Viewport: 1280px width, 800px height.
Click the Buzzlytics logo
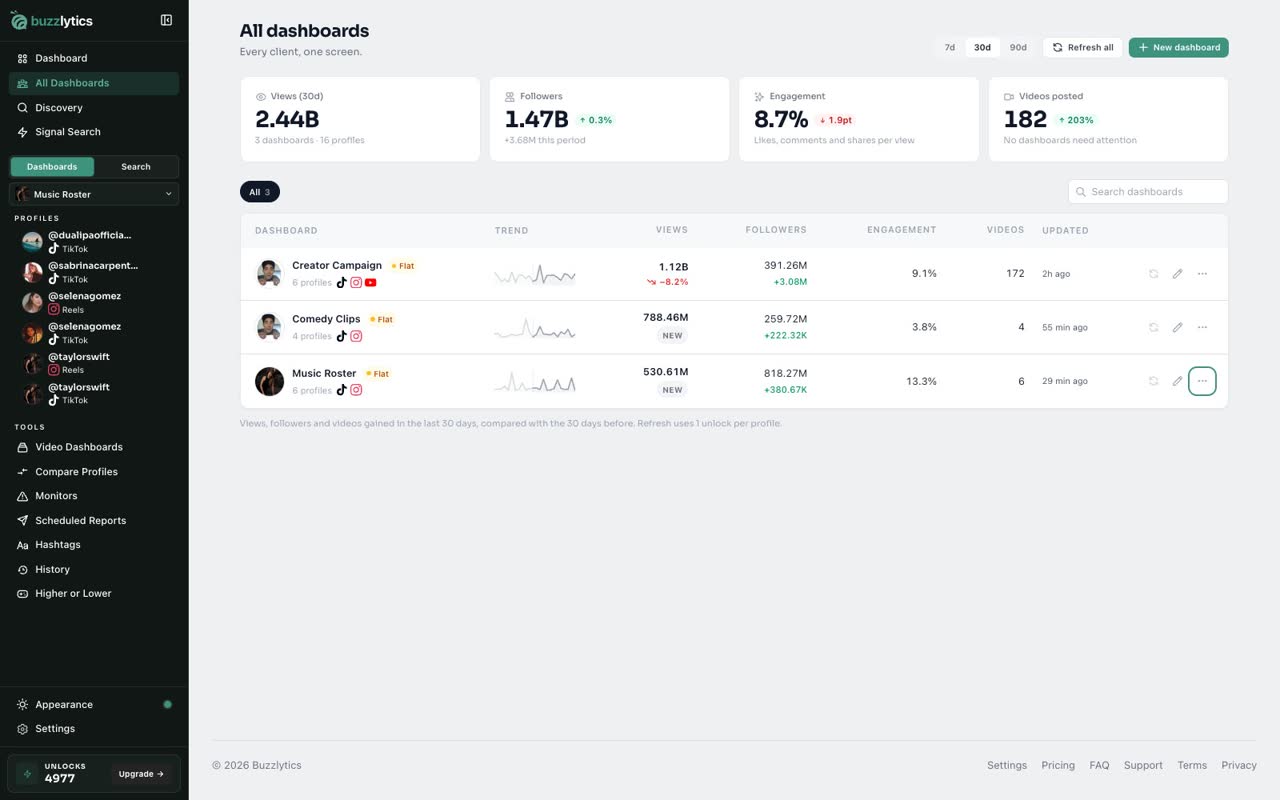[x=50, y=20]
